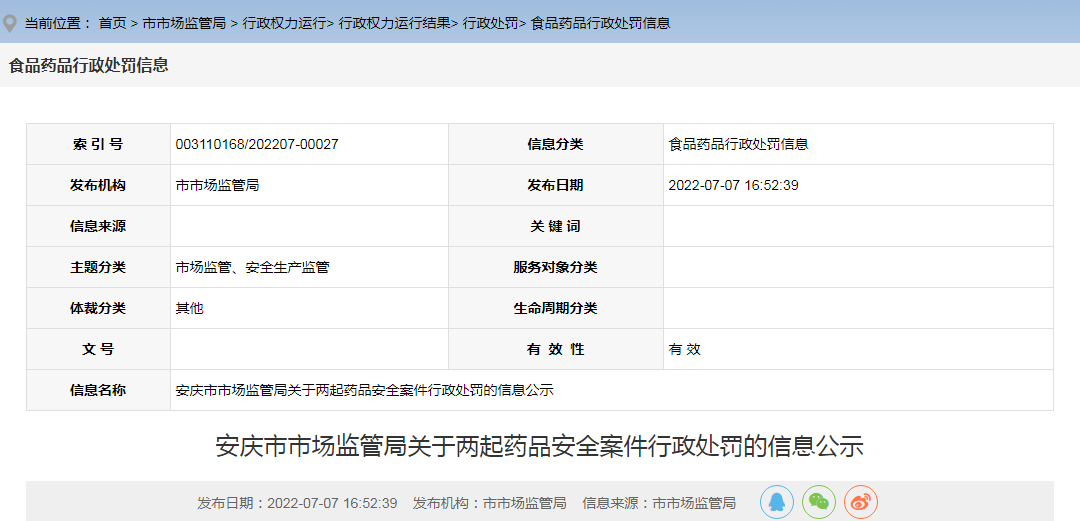Click the location pin icon

coord(10,23)
